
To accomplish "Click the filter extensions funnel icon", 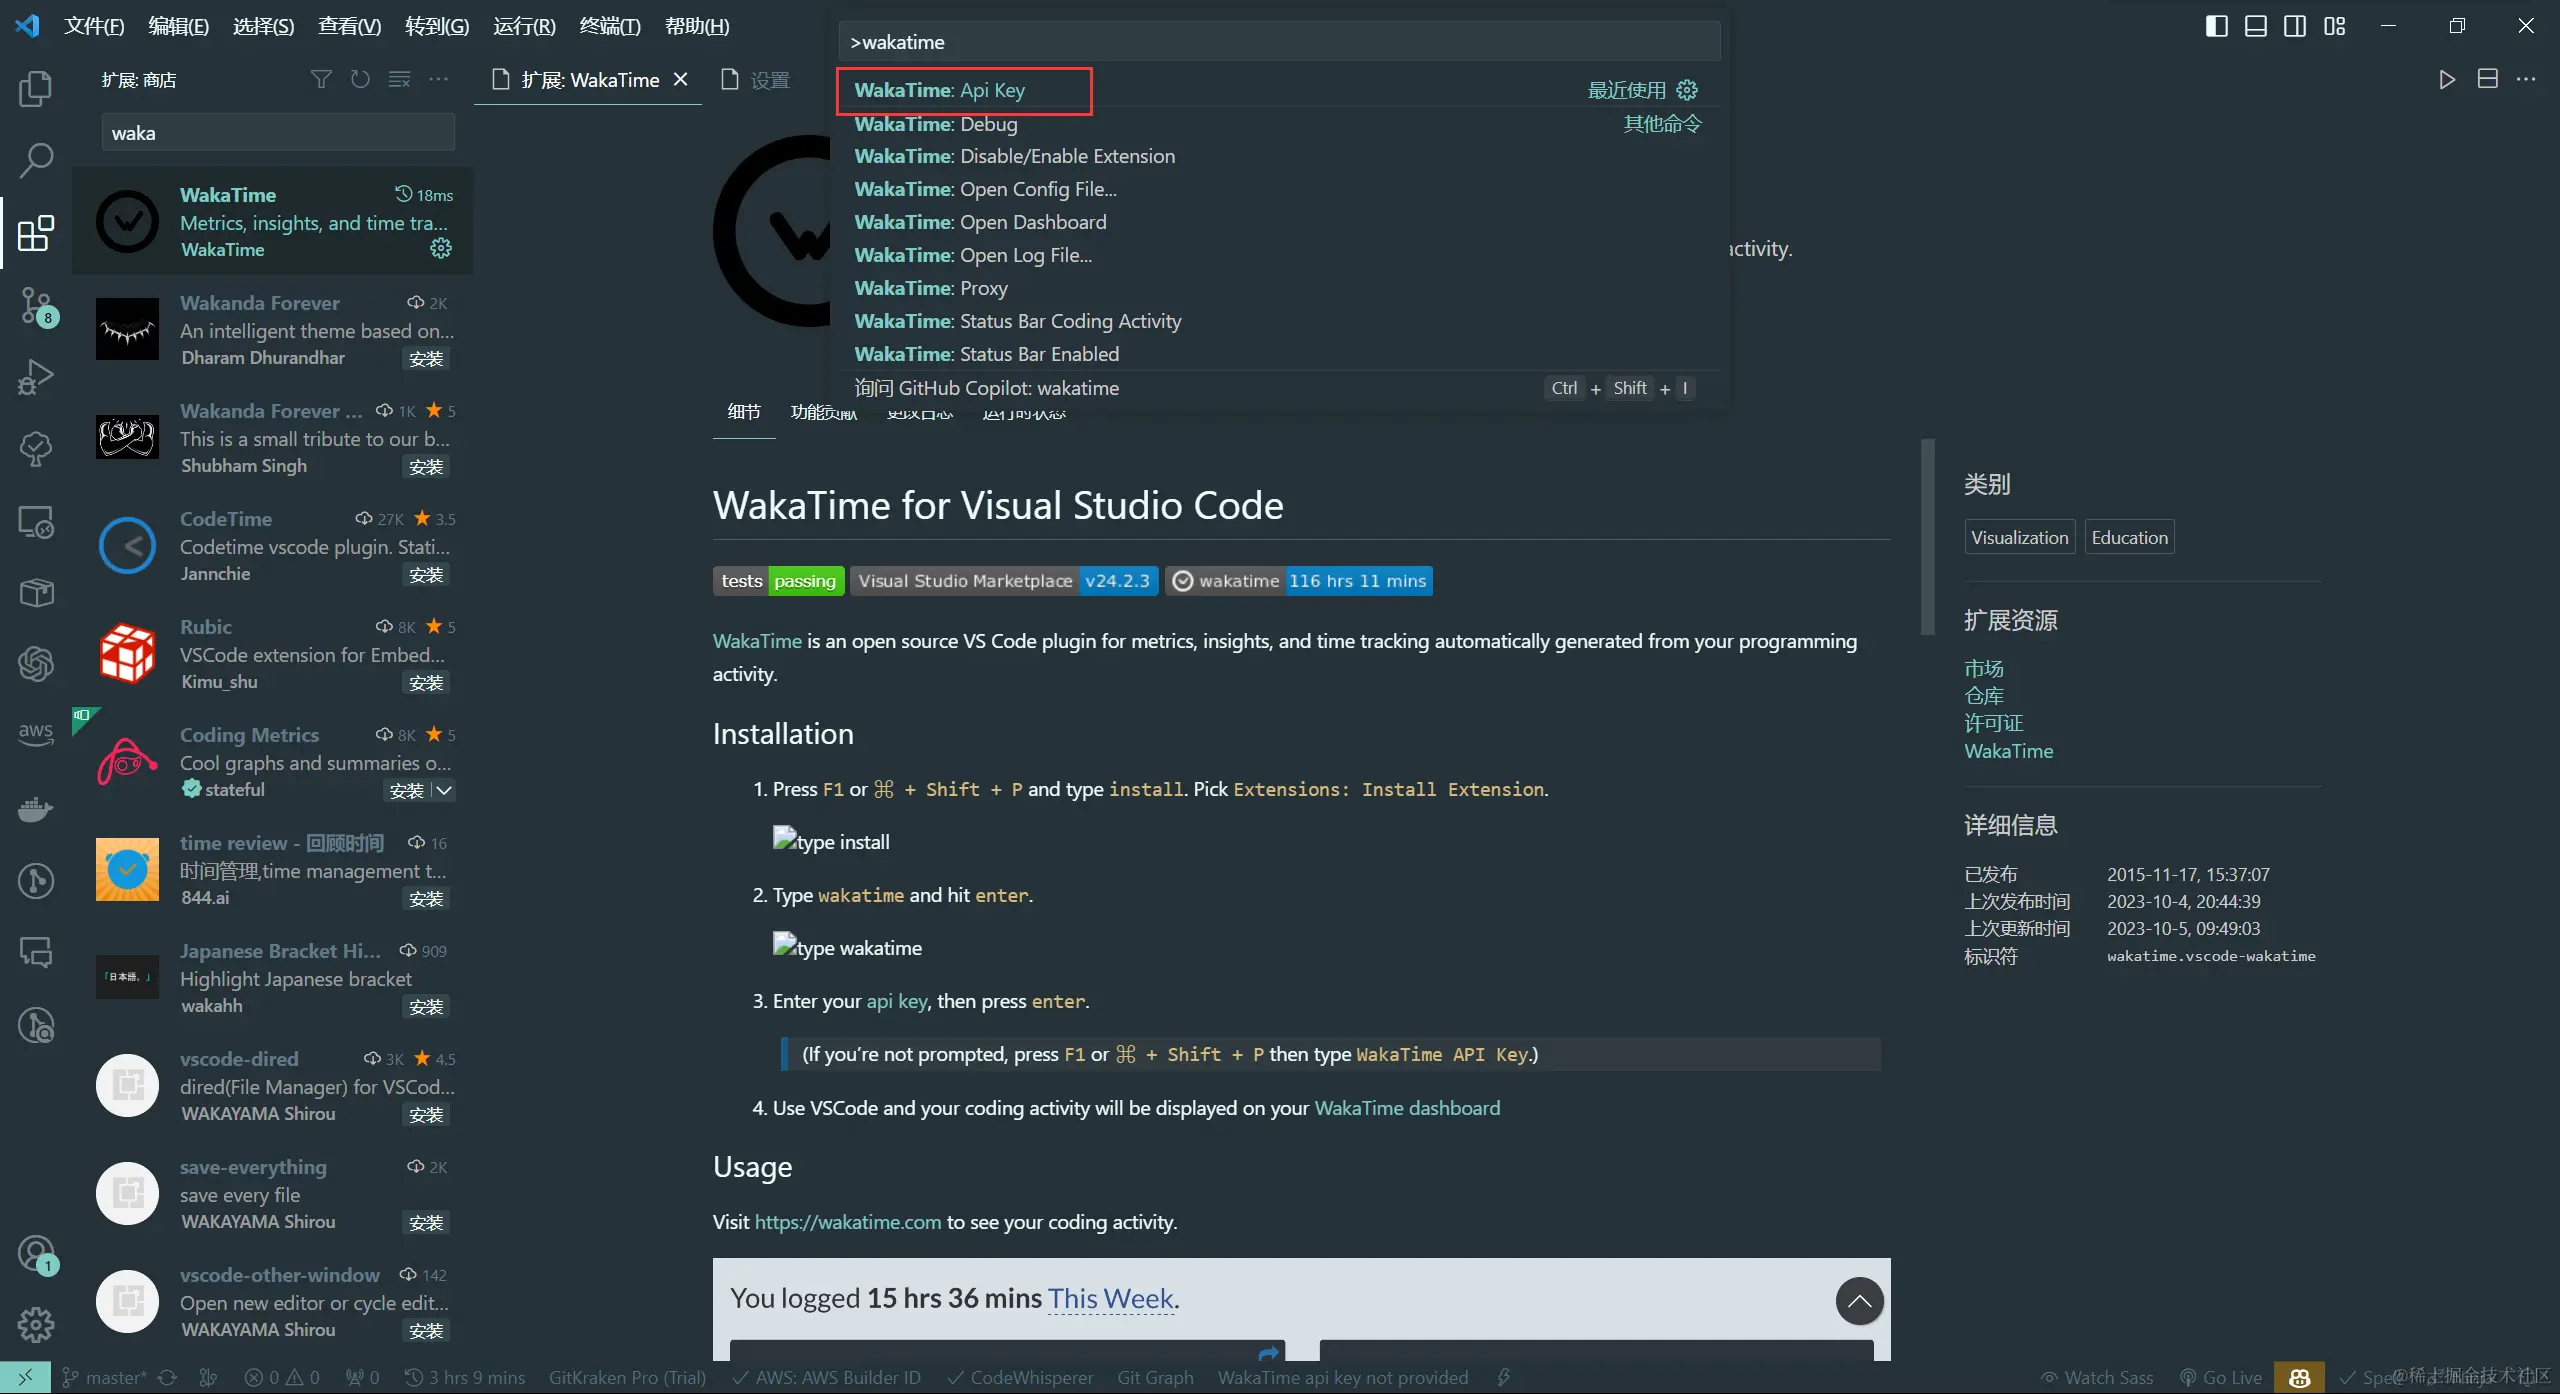I will pyautogui.click(x=321, y=79).
